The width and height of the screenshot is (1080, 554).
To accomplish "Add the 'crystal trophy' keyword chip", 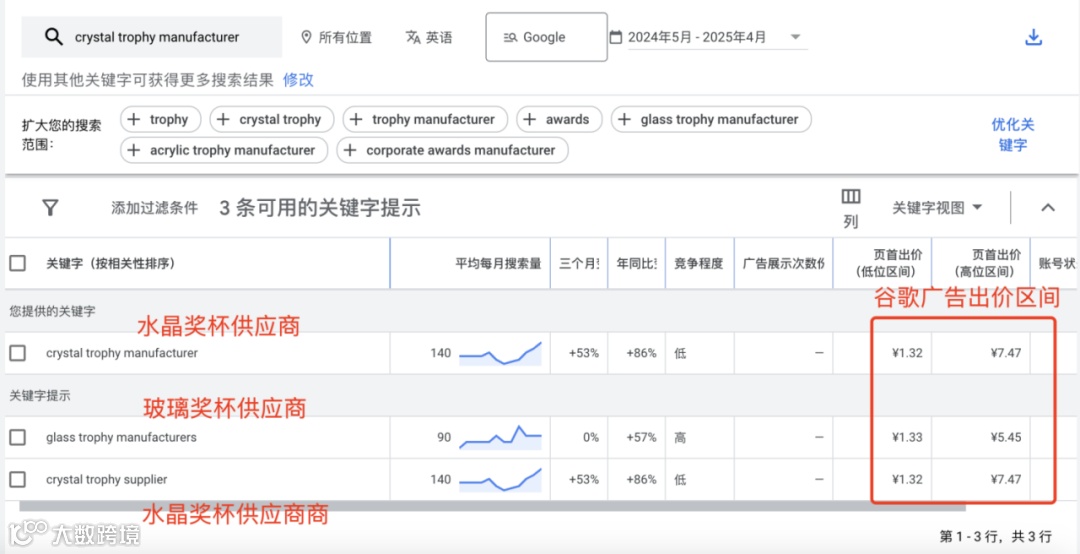I will [x=271, y=119].
